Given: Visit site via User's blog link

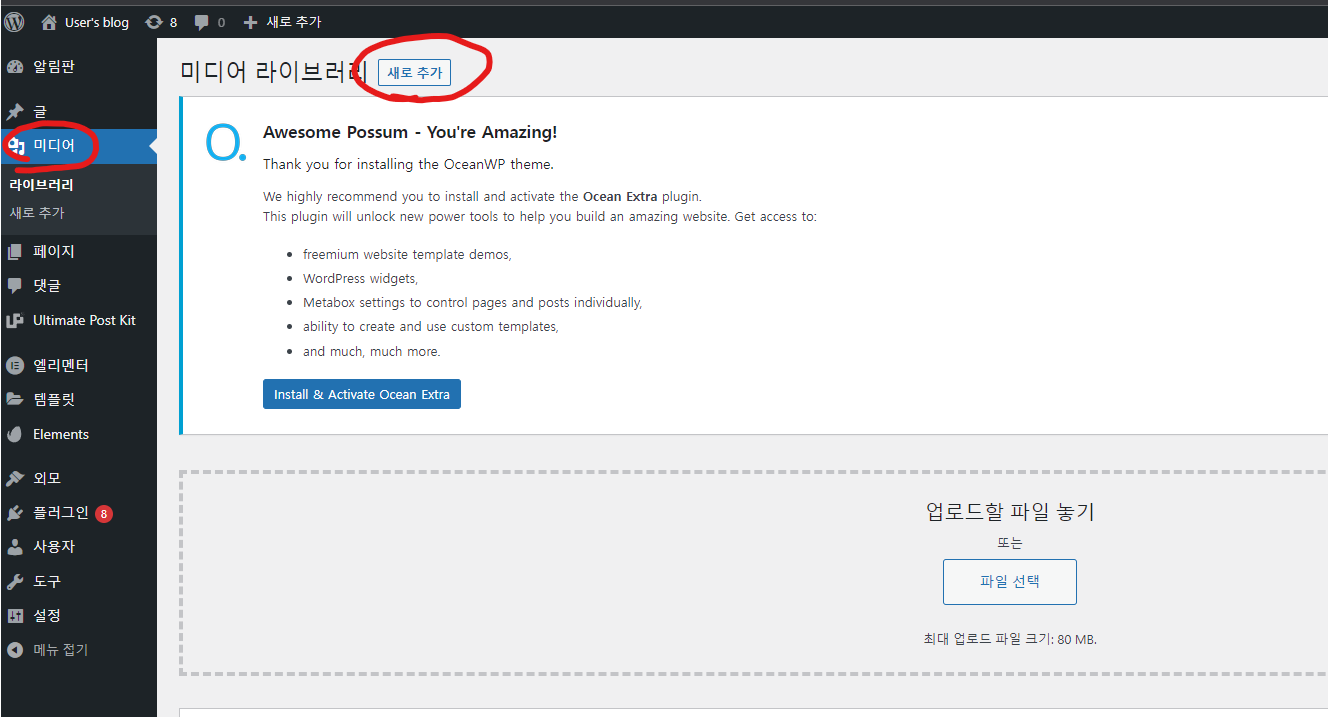Looking at the screenshot, I should tap(97, 22).
